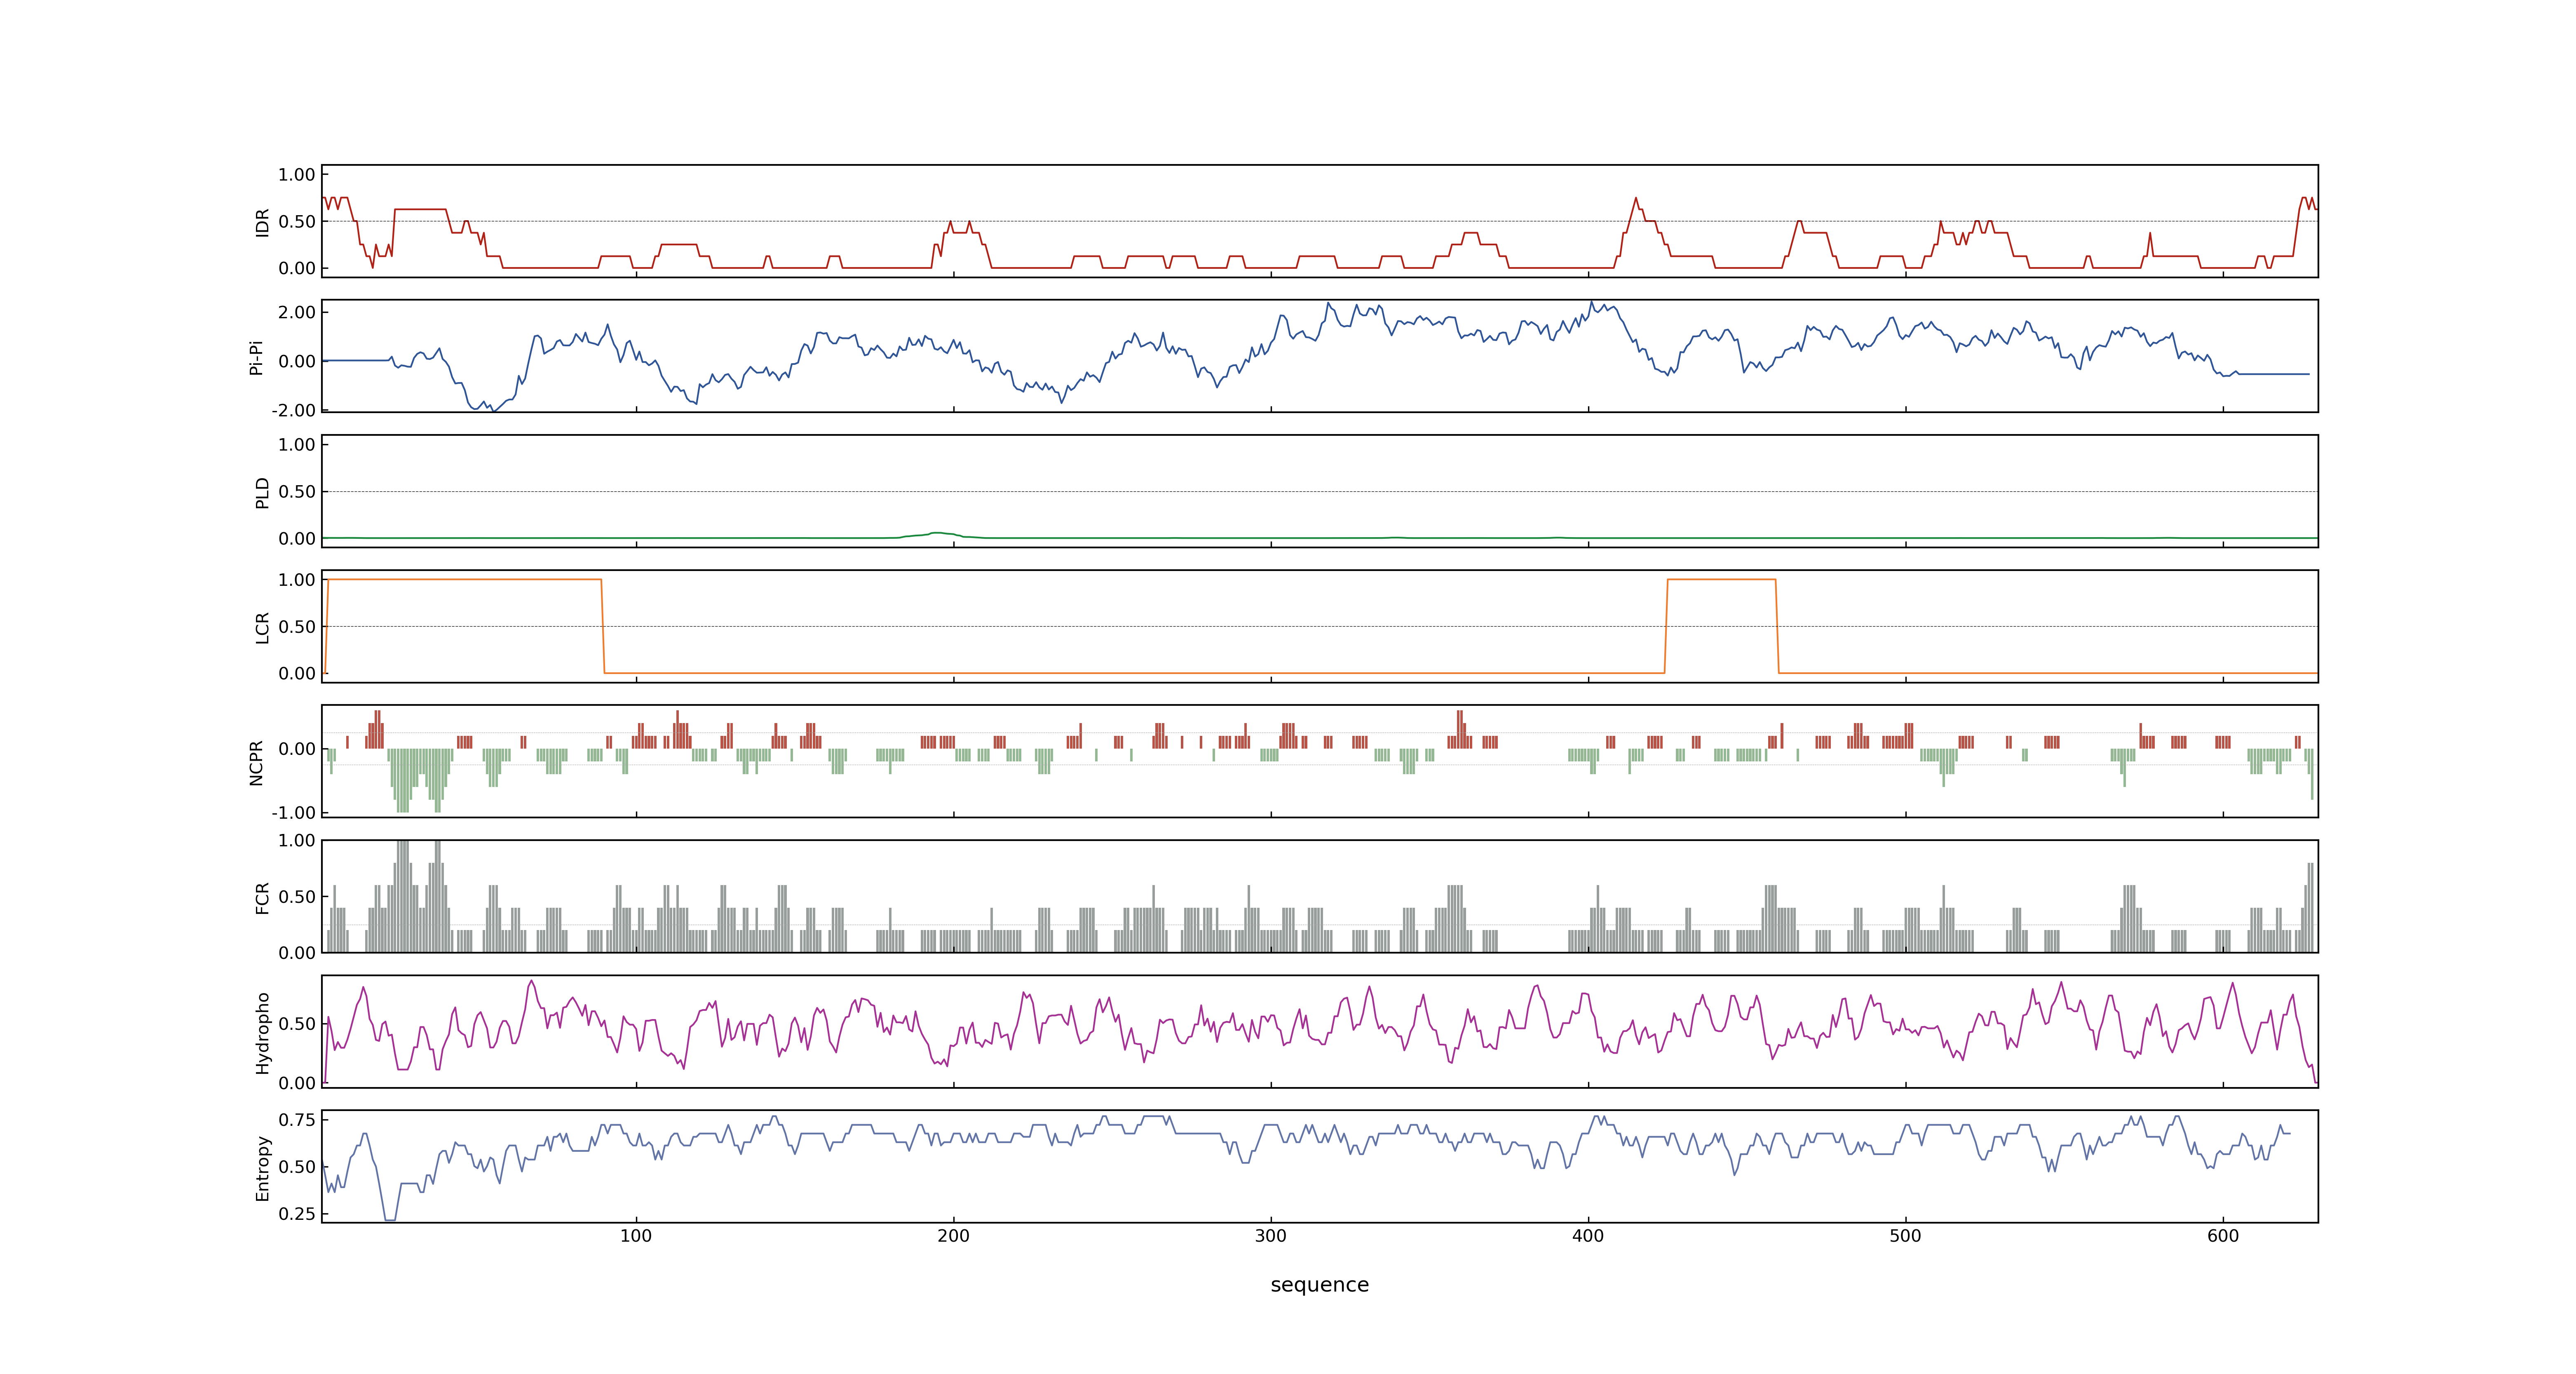Click the Pi-Pi y-axis label
The width and height of the screenshot is (2576, 1374).
pos(256,357)
